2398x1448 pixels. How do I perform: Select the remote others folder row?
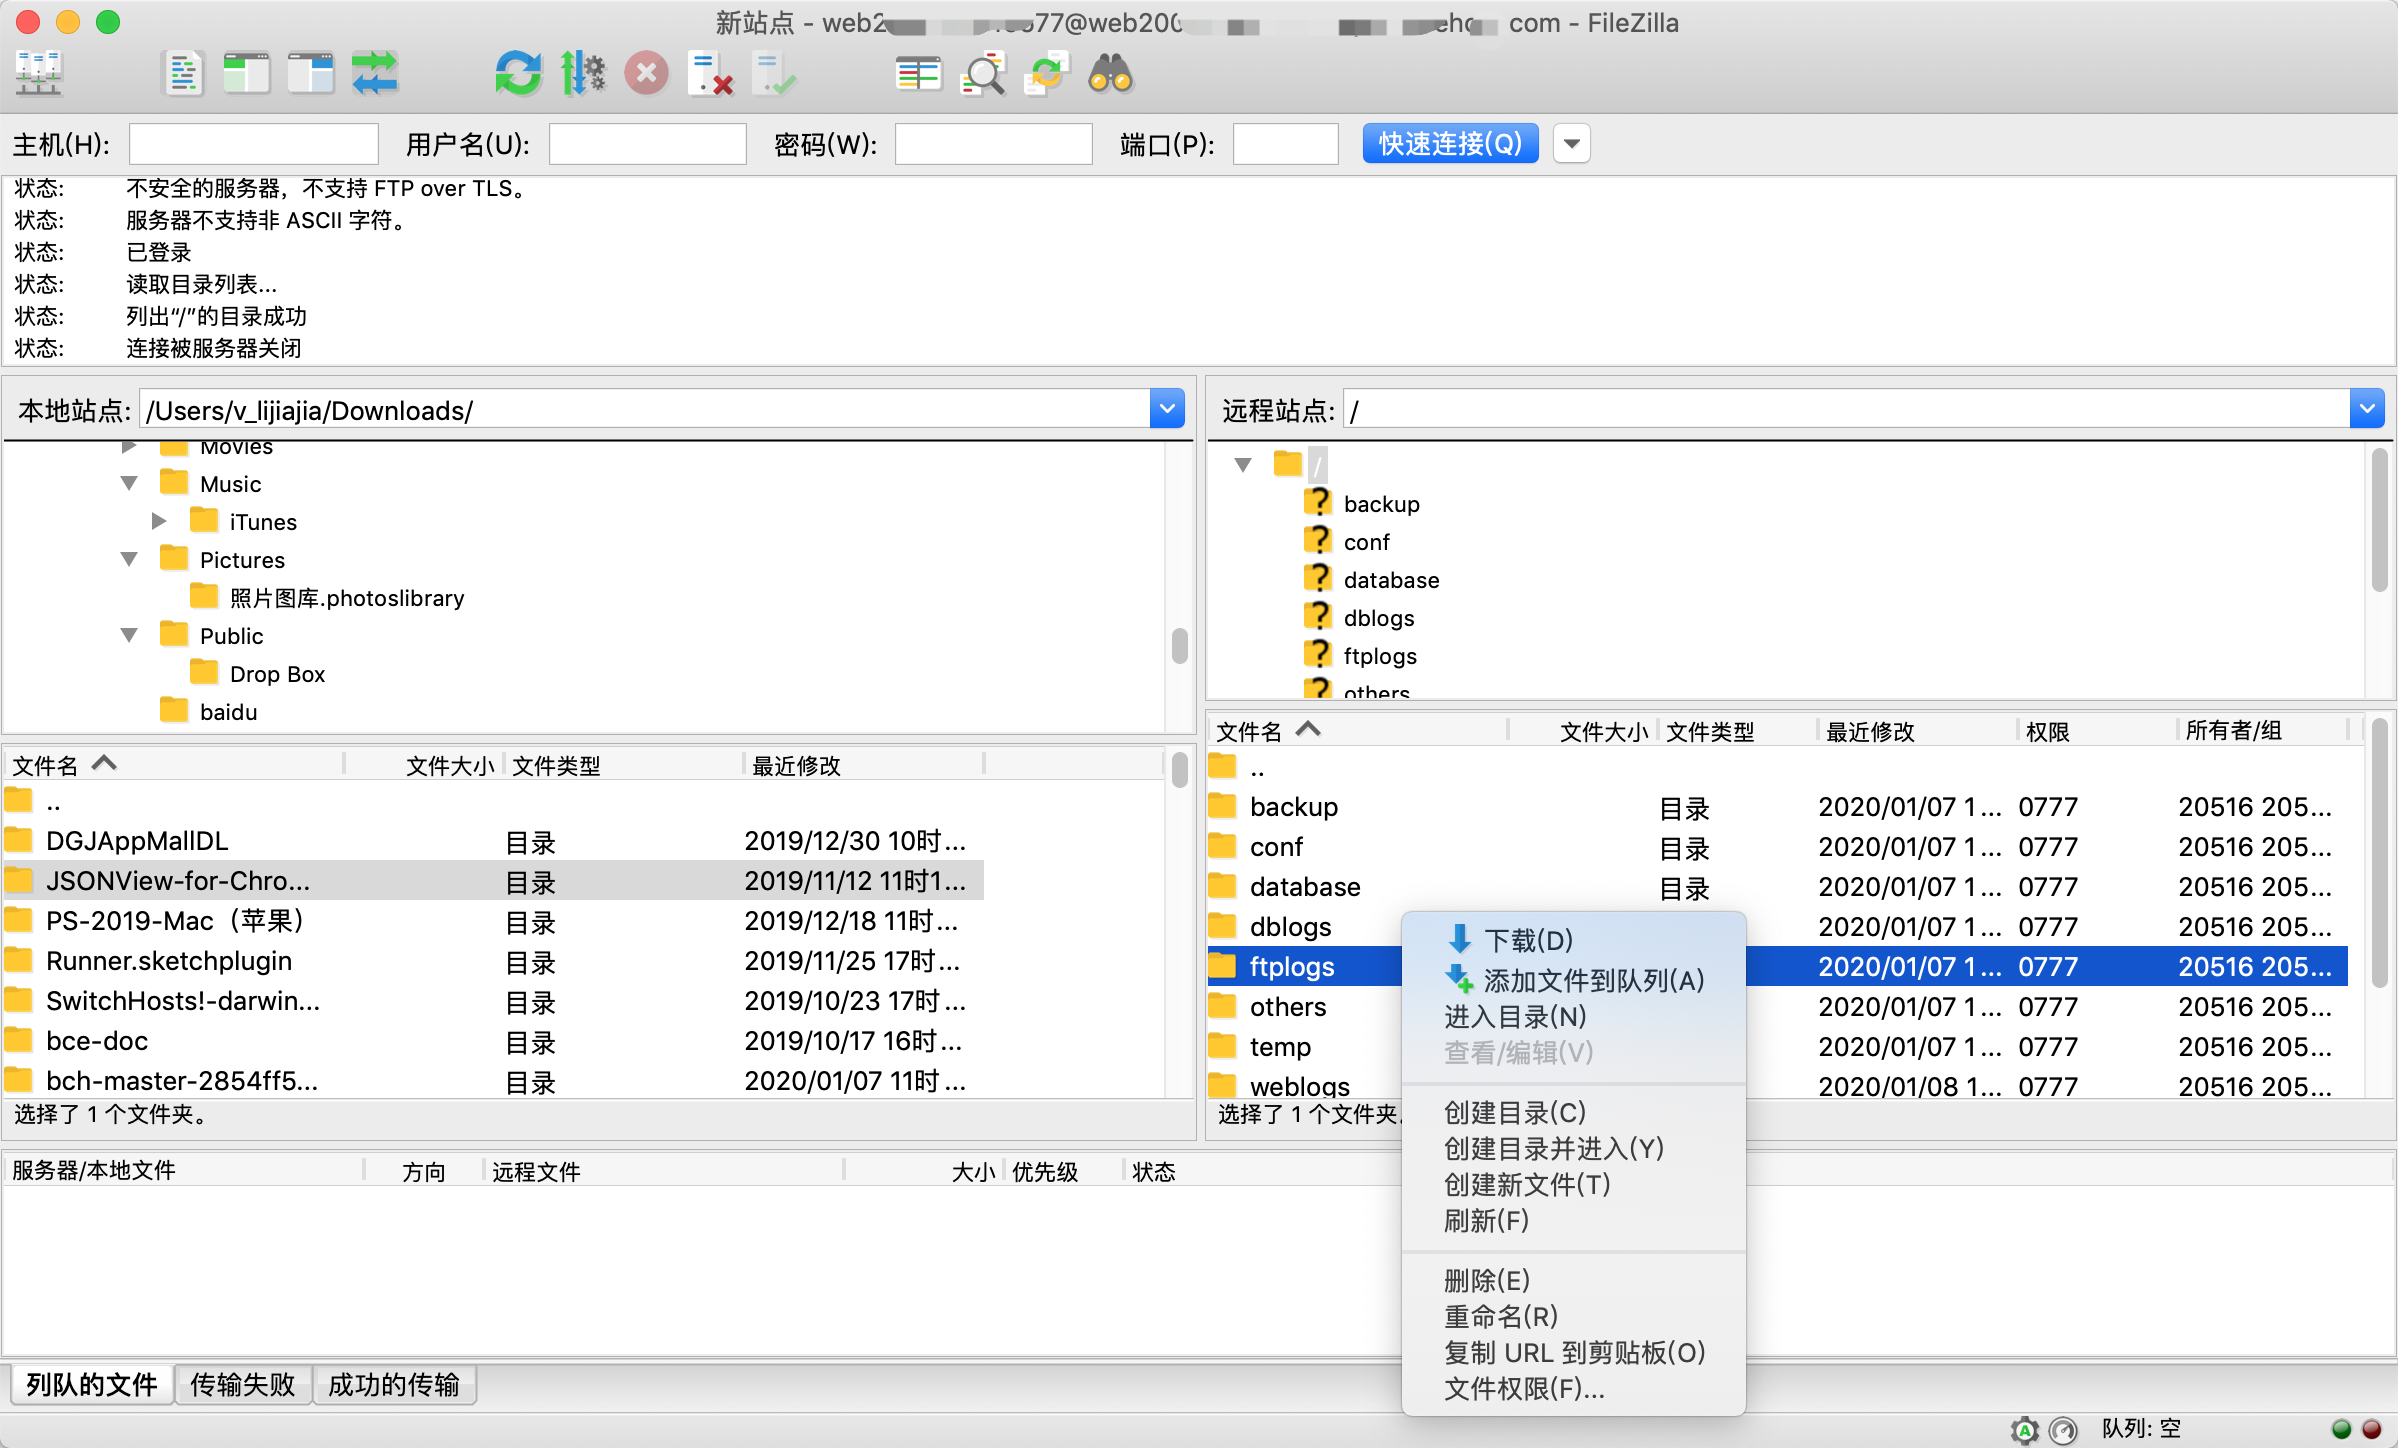[1777, 1007]
